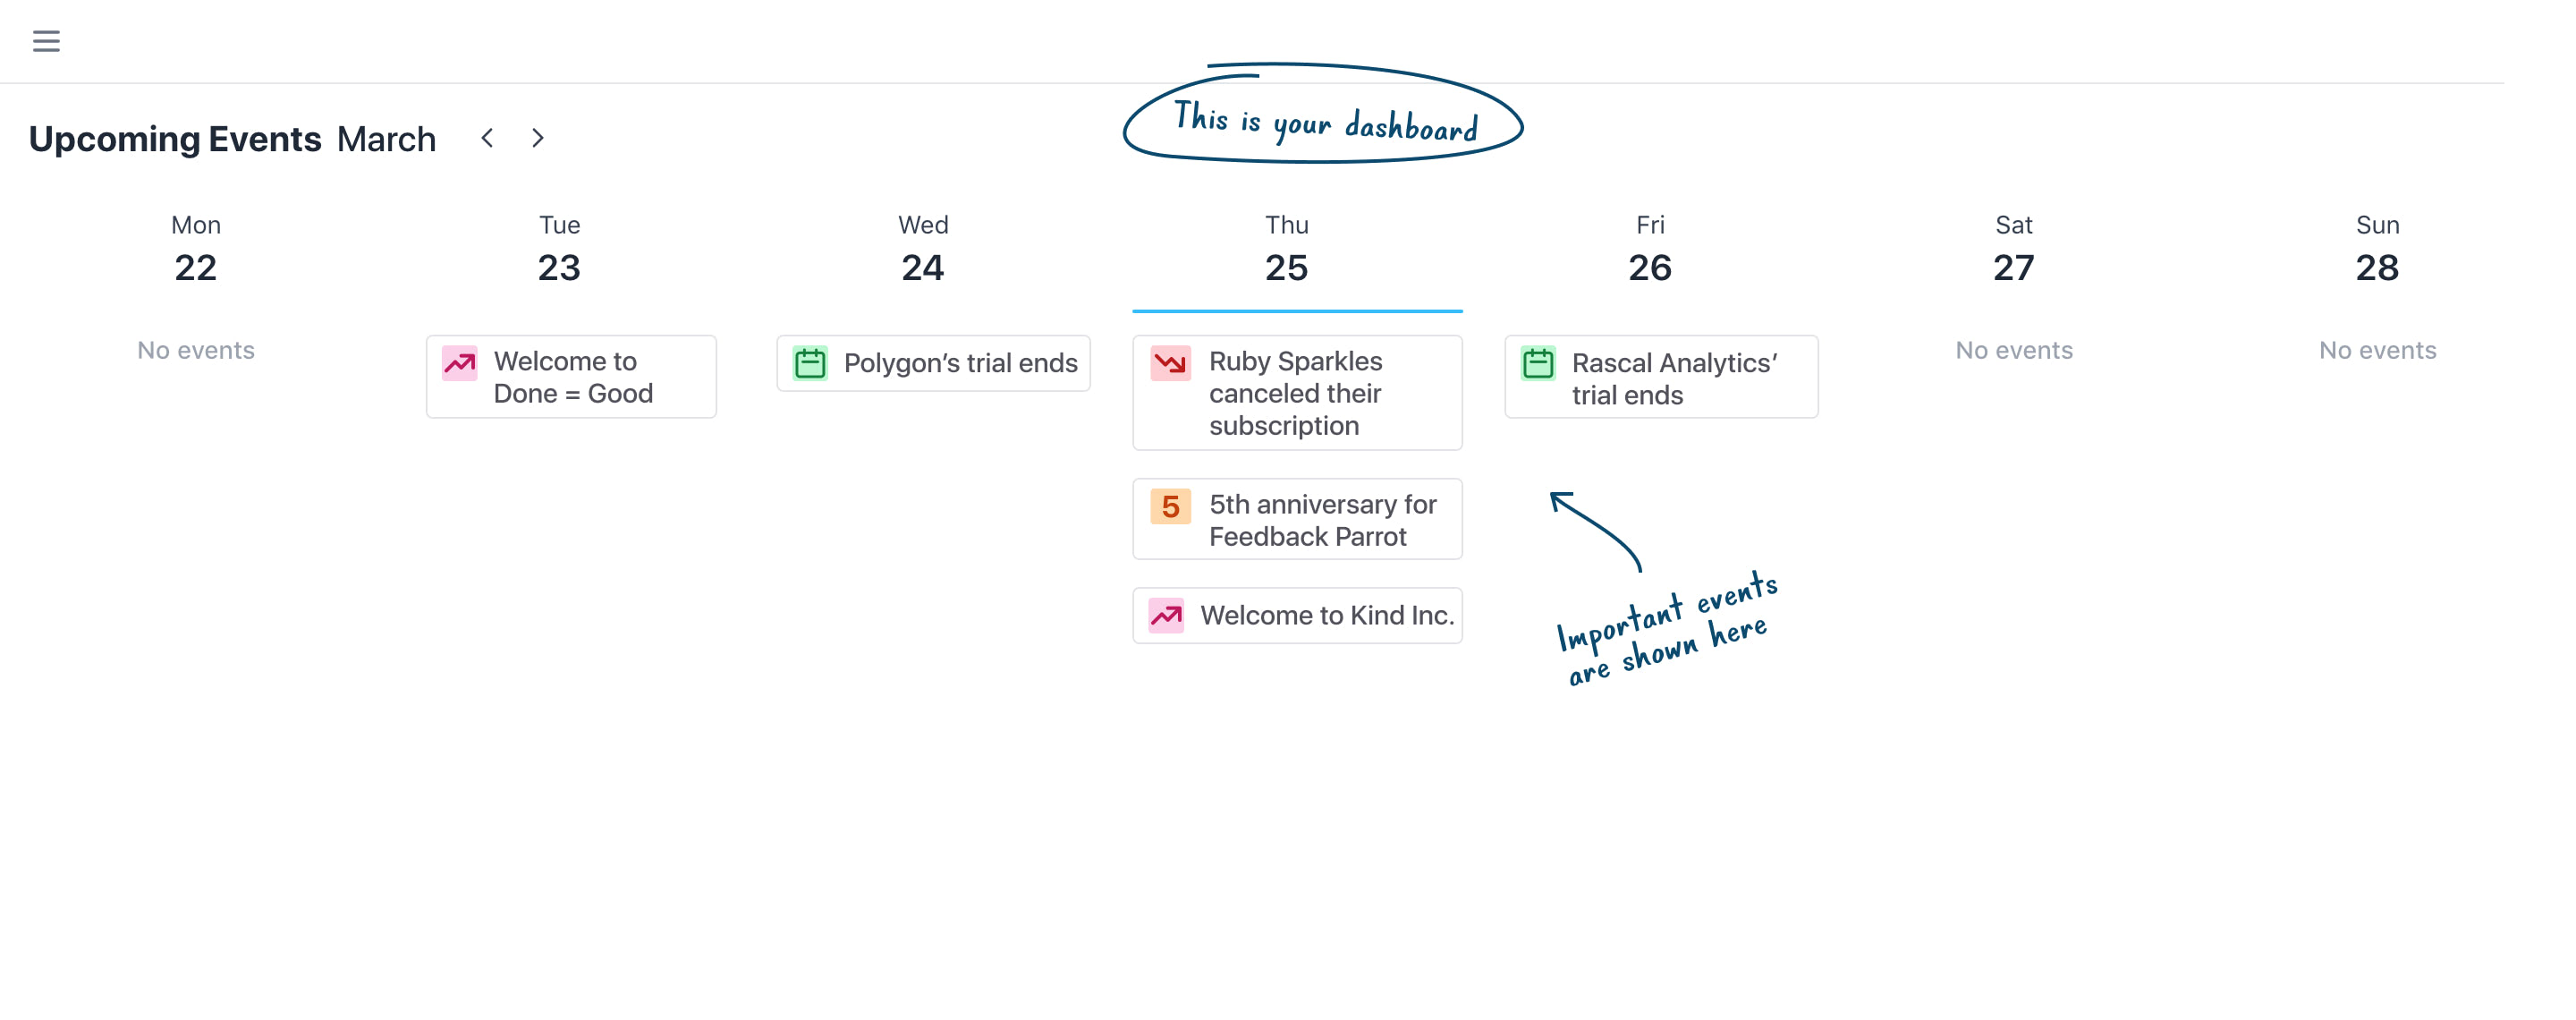This screenshot has height=1020, width=2576.
Task: Open the Polygon's trial ends event
Action: click(960, 363)
